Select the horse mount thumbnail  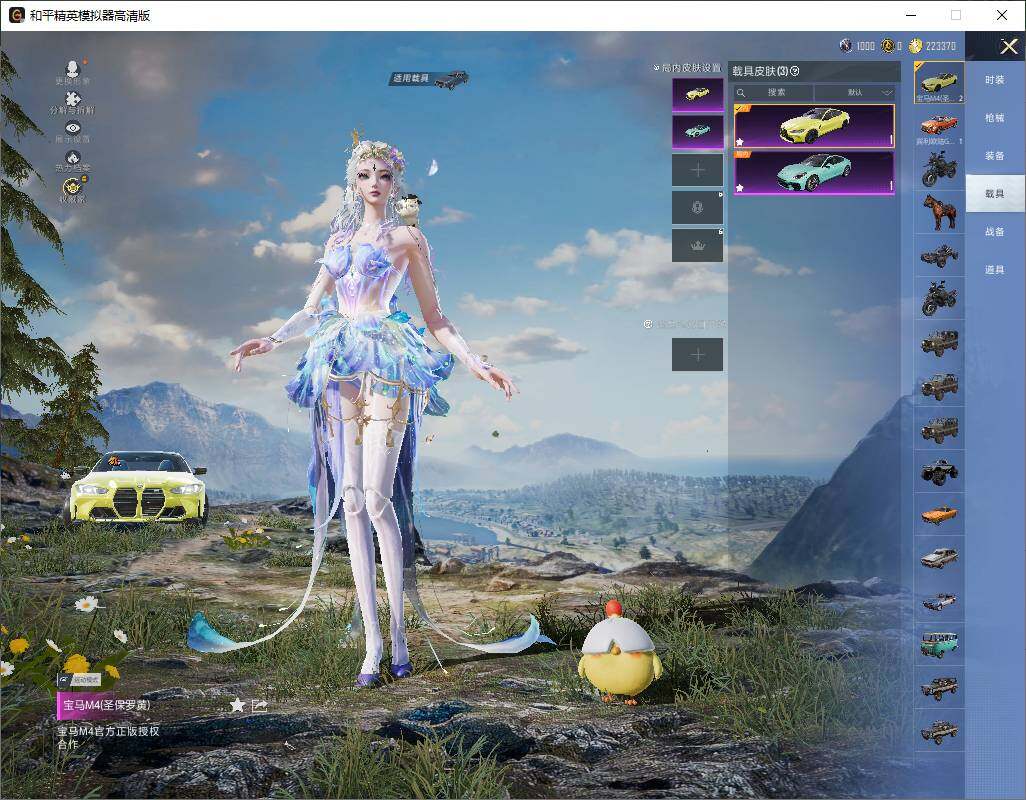click(x=939, y=212)
